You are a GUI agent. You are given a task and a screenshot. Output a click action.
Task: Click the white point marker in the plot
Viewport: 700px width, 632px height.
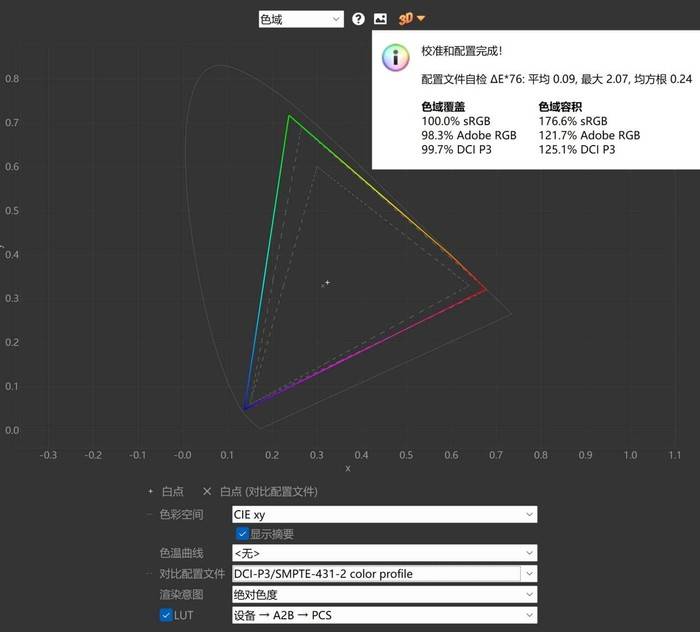(x=327, y=283)
